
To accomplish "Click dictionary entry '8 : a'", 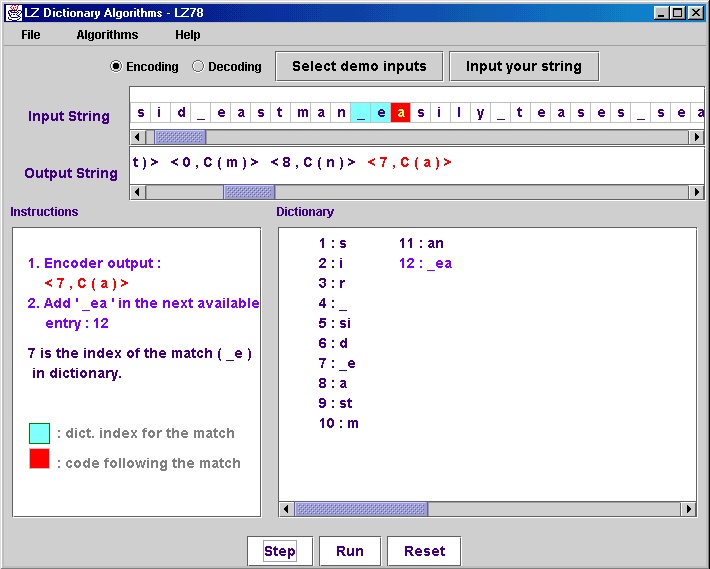I will 333,383.
